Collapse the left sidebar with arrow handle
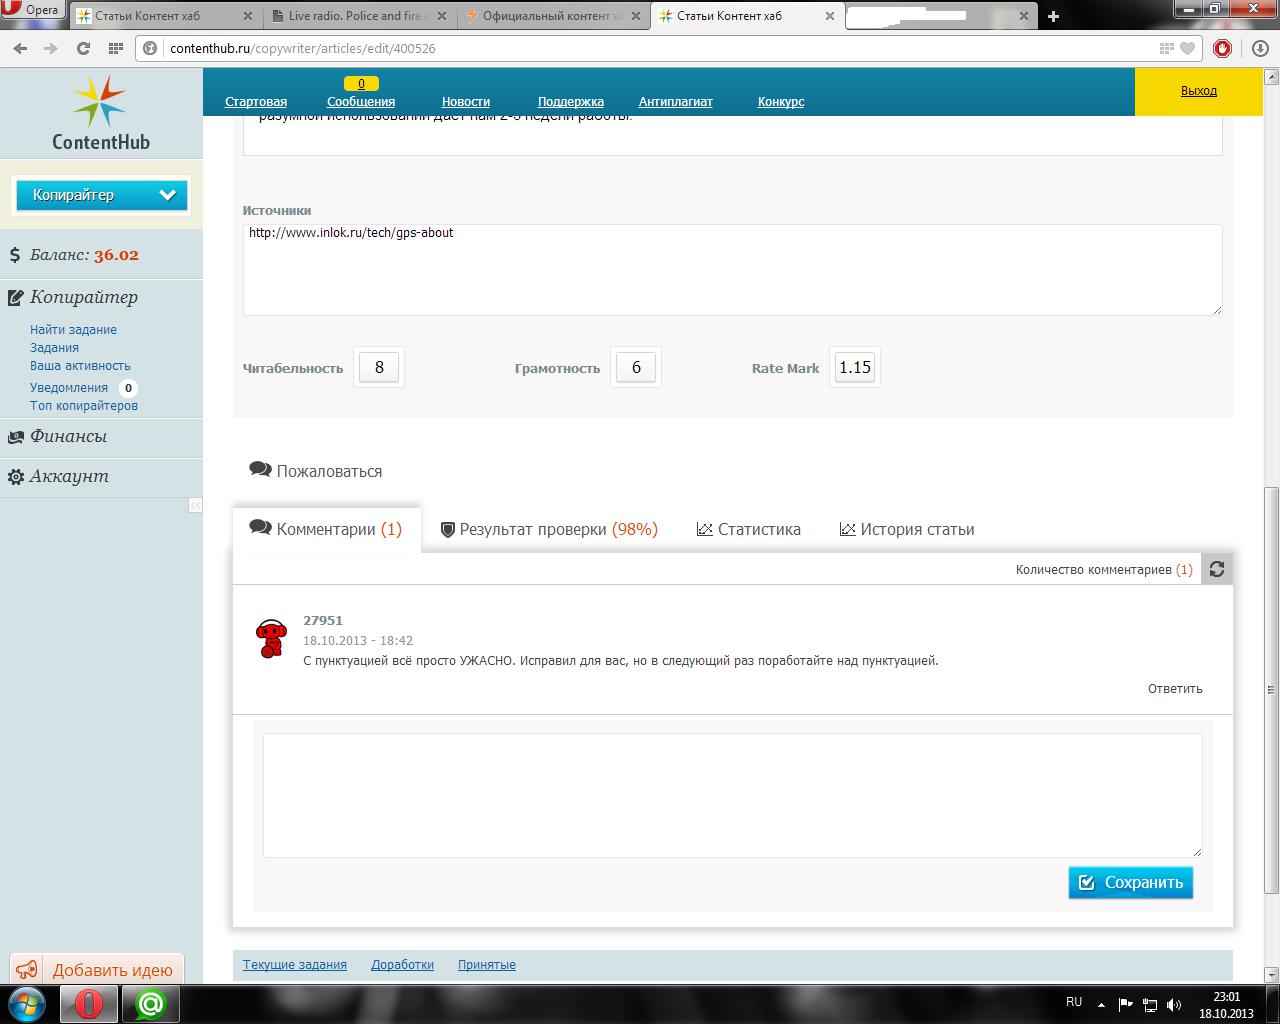The width and height of the screenshot is (1280, 1024). (195, 505)
